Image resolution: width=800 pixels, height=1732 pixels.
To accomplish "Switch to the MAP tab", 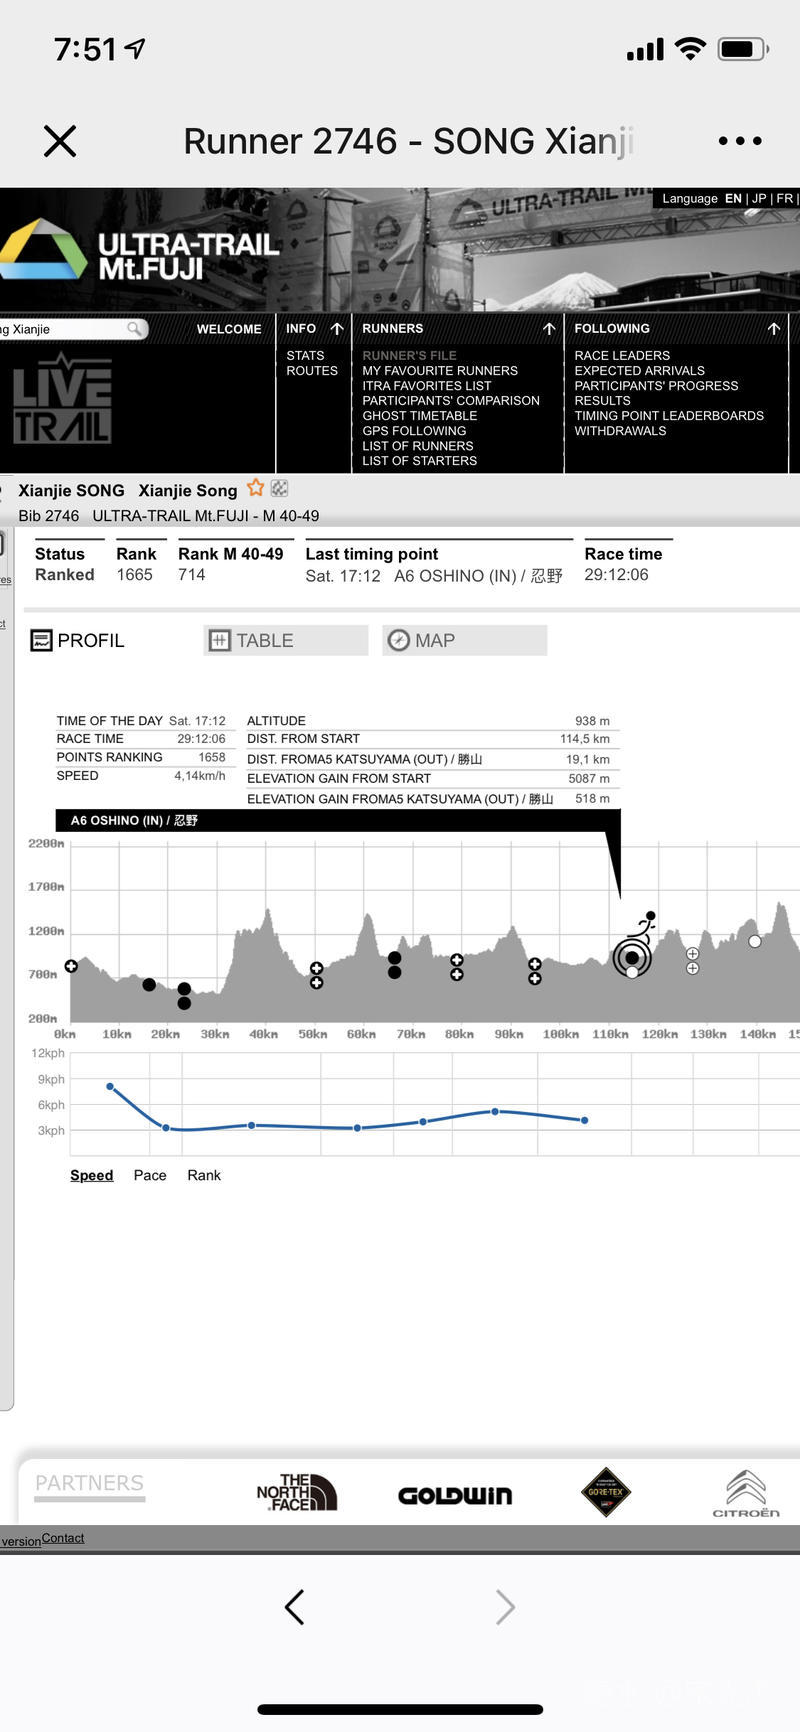I will (464, 641).
